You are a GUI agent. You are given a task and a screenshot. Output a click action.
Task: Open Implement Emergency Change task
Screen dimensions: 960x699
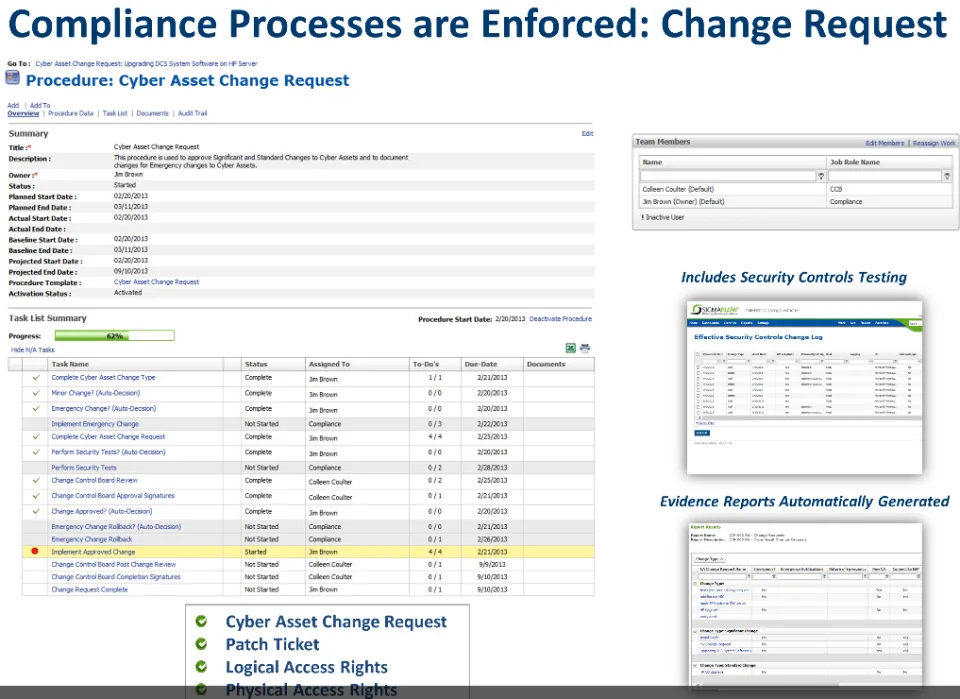pyautogui.click(x=95, y=424)
